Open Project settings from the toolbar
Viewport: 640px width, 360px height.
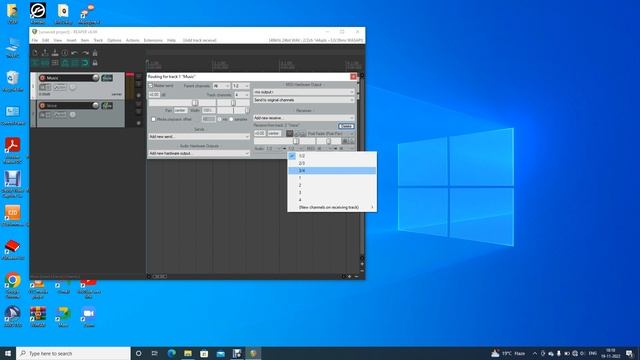[x=65, y=53]
